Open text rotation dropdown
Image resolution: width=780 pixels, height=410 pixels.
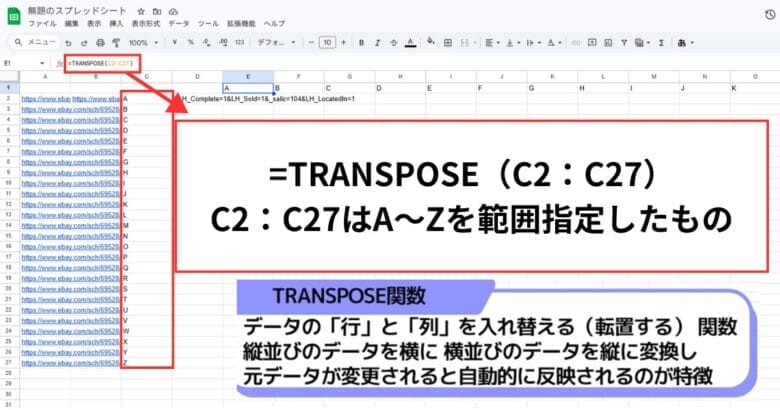(554, 43)
